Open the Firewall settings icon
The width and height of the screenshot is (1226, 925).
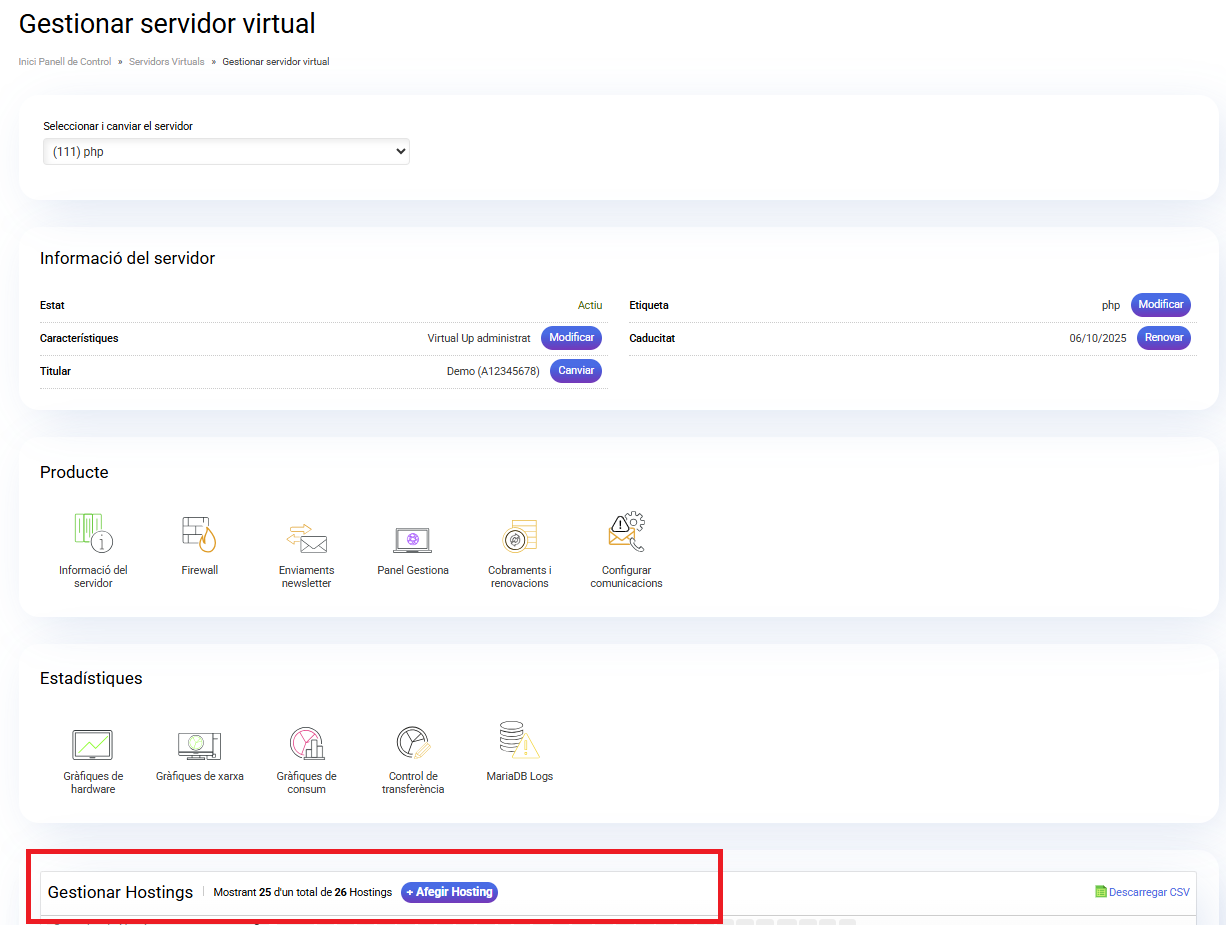[x=199, y=535]
